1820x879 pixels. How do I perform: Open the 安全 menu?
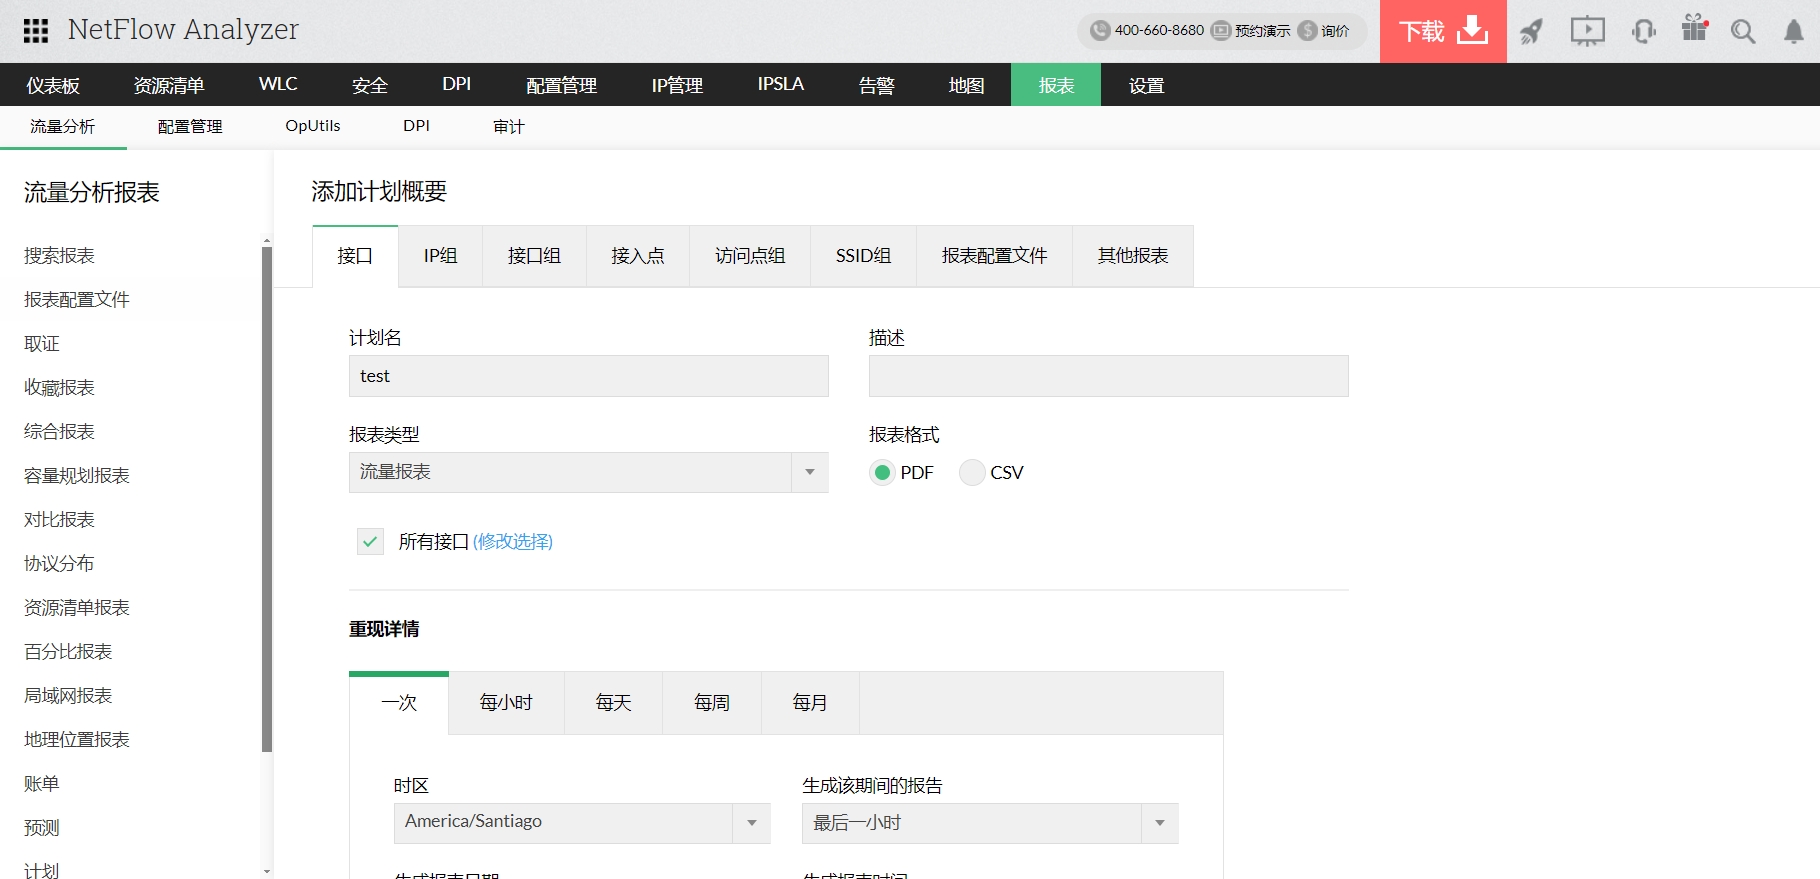[x=370, y=85]
